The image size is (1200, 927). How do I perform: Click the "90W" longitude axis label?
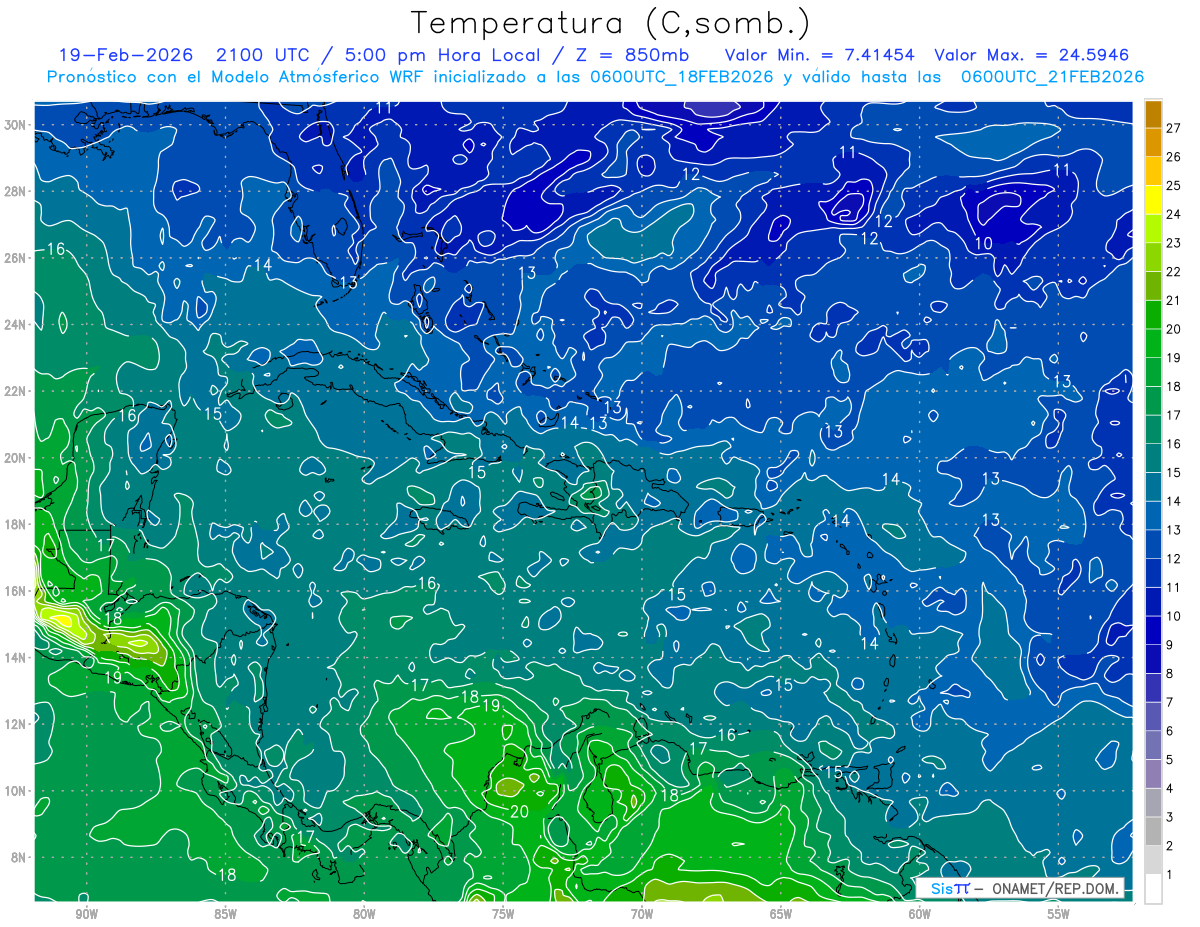click(x=86, y=914)
